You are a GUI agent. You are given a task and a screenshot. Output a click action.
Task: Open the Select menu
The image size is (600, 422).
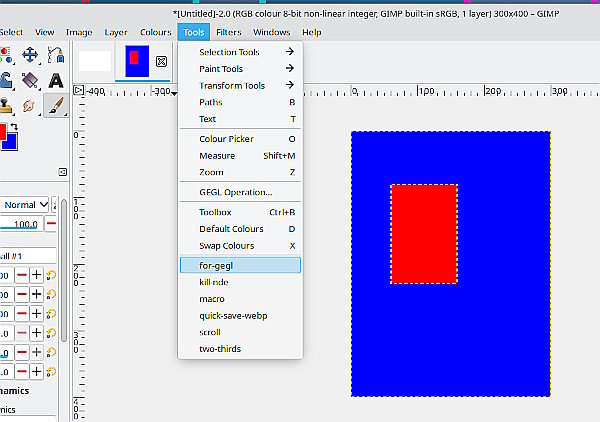pyautogui.click(x=11, y=32)
